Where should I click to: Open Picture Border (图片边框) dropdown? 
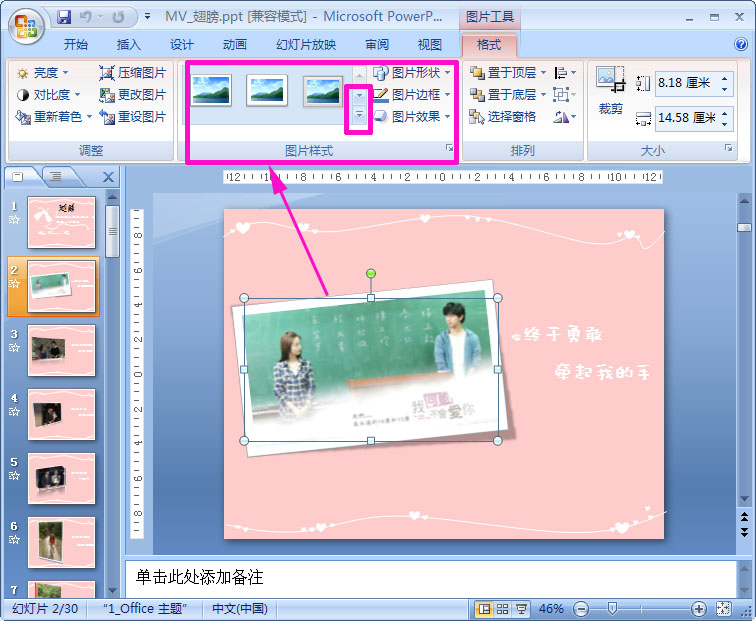(x=412, y=94)
